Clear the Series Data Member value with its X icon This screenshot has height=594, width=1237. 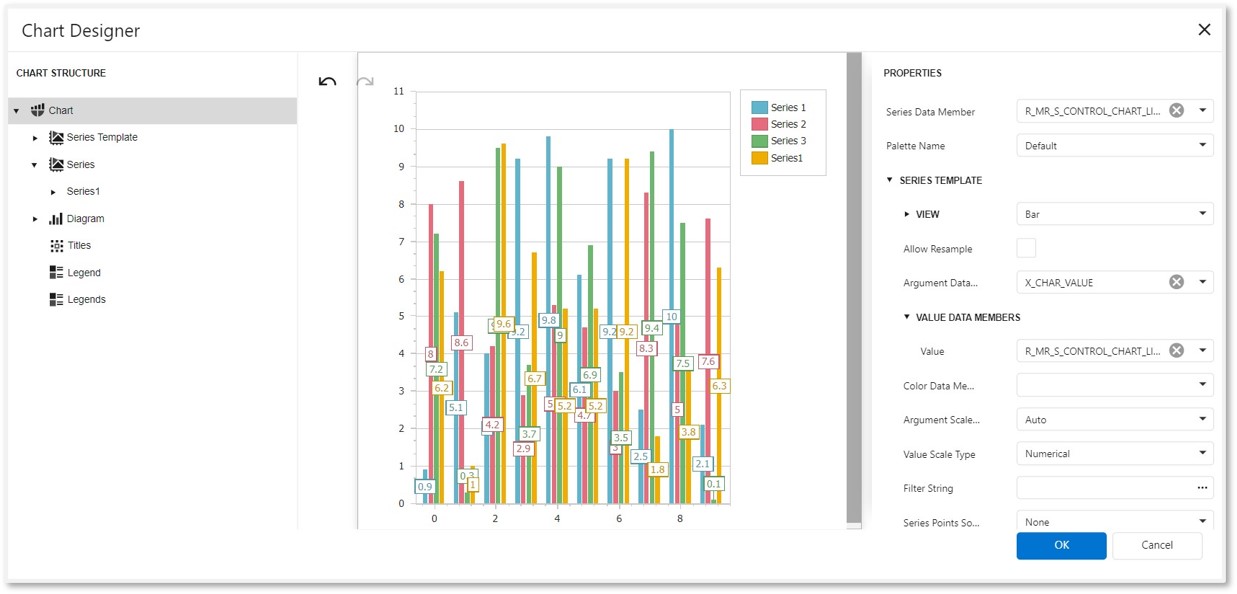click(1176, 111)
